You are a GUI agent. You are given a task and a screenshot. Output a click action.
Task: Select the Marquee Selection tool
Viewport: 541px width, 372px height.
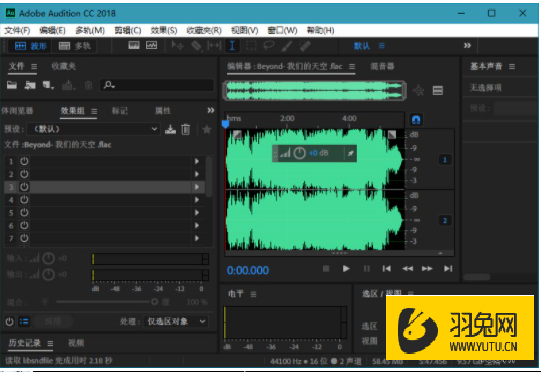(251, 46)
